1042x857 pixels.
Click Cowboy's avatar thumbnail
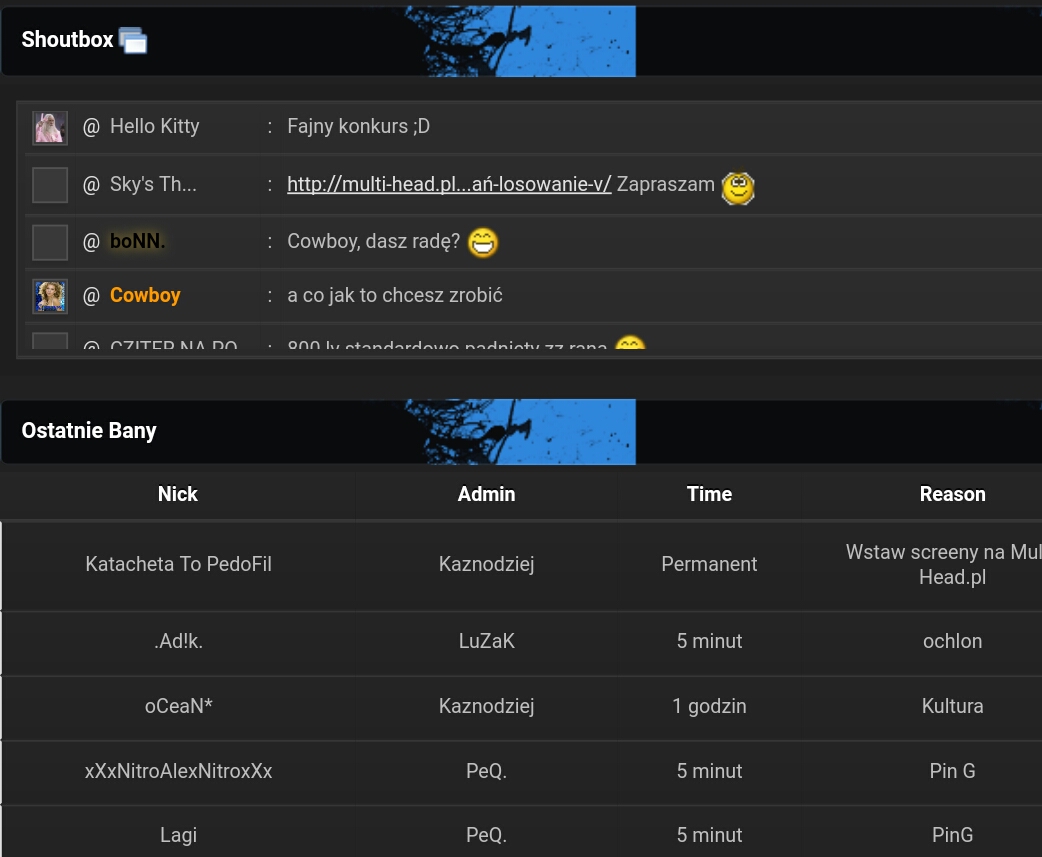[50, 296]
